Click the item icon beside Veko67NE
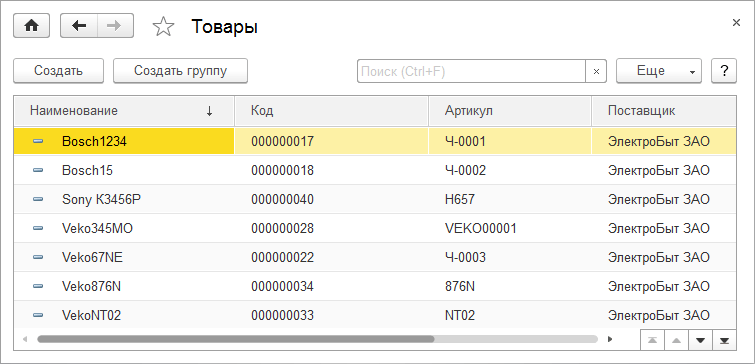755x364 pixels. (38, 258)
